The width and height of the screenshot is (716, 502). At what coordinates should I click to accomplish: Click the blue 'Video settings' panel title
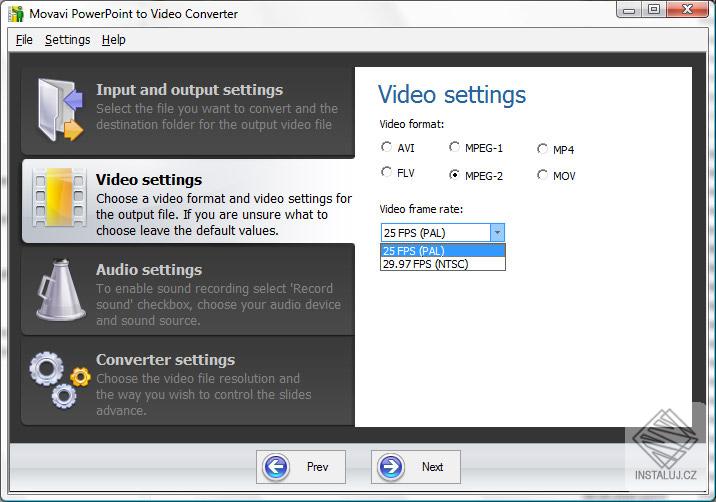452,95
